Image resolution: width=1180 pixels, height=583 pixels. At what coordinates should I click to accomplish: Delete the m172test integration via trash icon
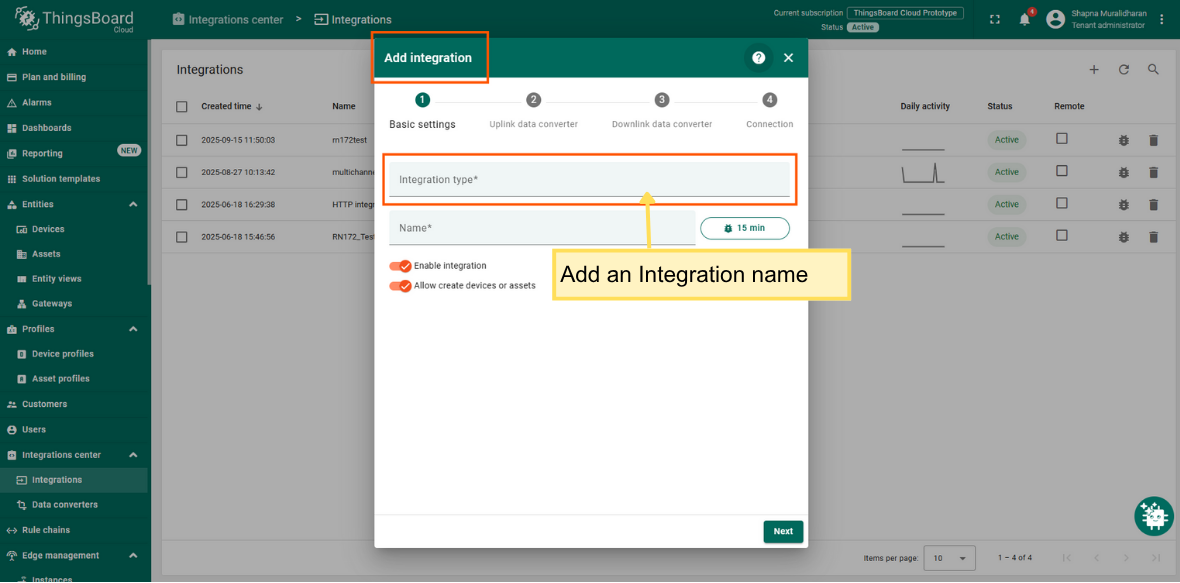pos(1153,141)
